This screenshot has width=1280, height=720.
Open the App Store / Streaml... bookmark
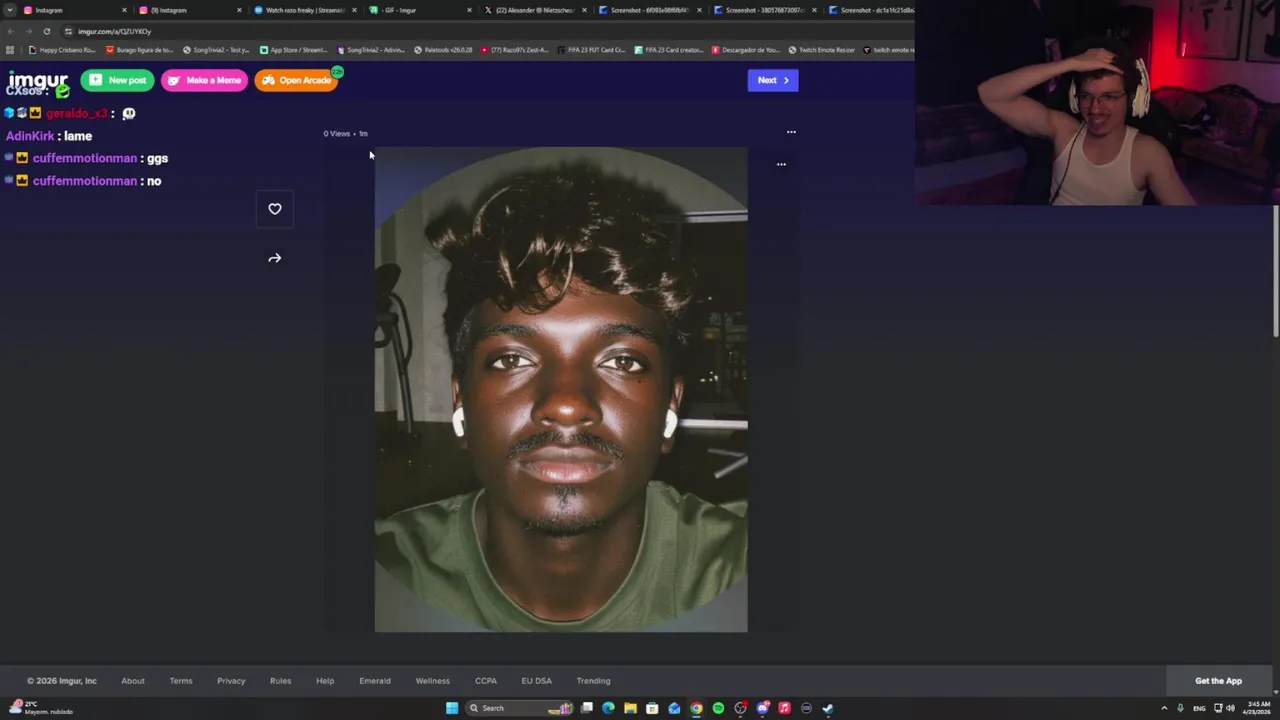294,50
